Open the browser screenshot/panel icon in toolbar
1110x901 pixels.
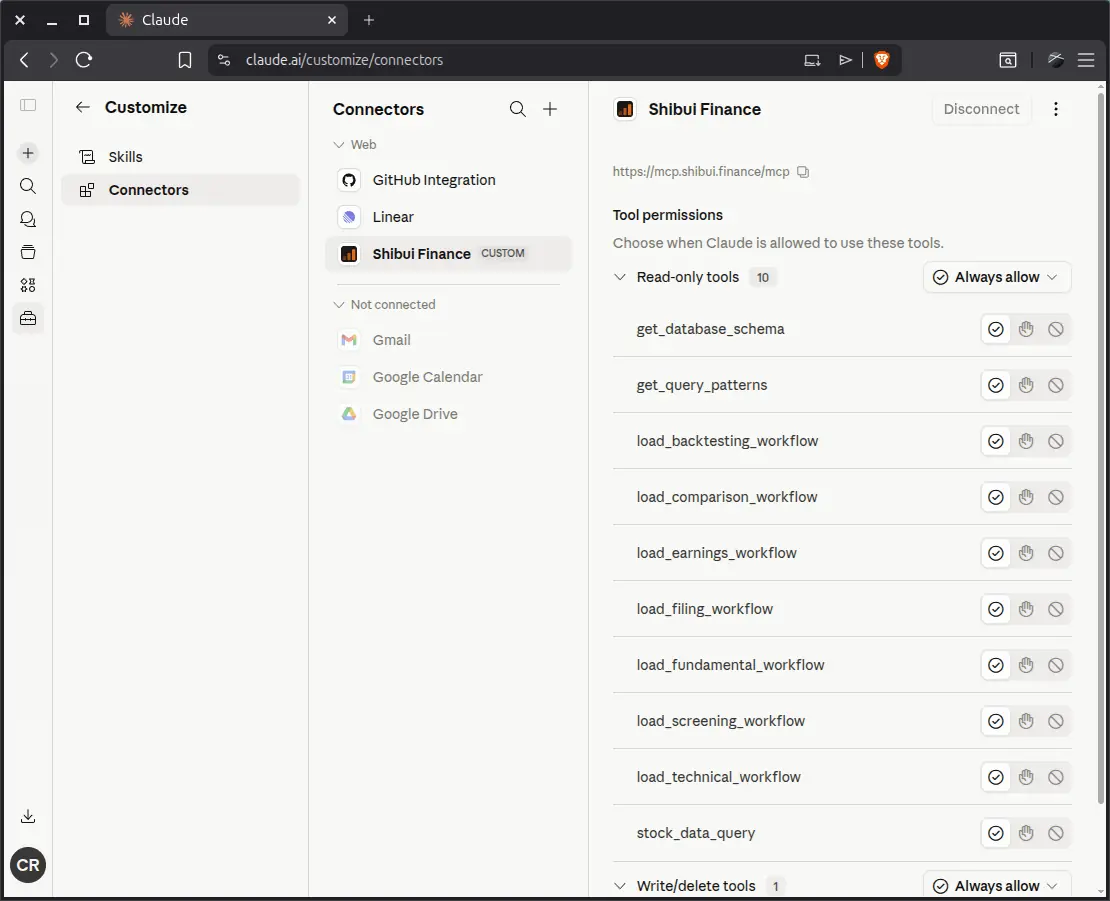click(1007, 60)
